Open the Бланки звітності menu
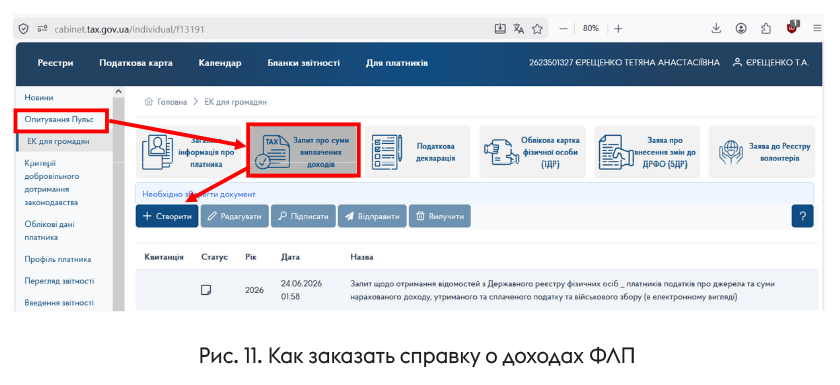Screen dimensions: 840x385 pos(303,63)
